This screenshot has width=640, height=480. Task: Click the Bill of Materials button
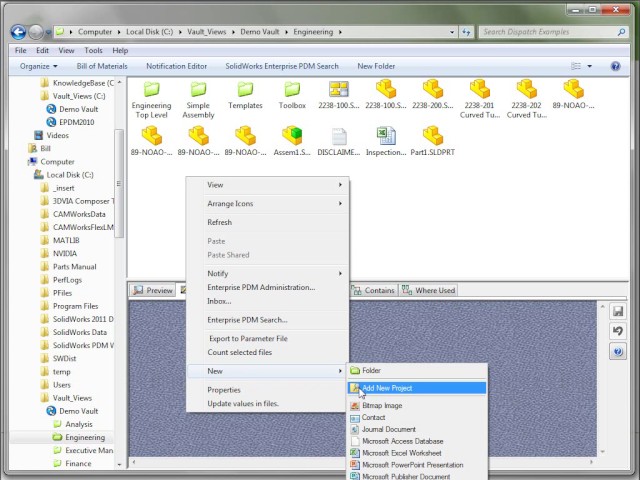pos(102,66)
